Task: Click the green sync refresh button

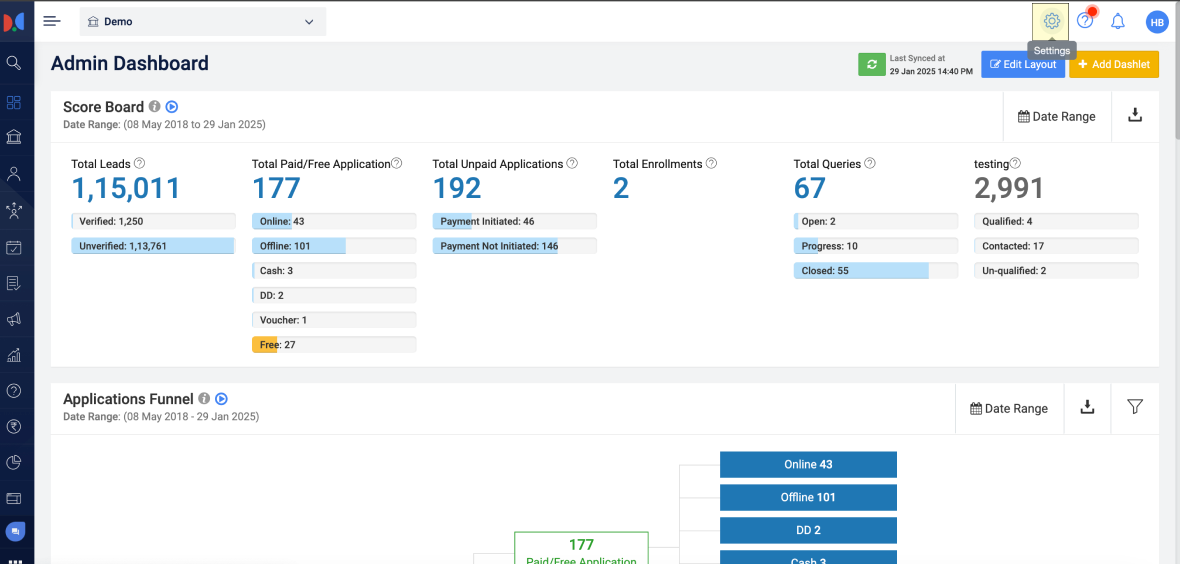Action: (872, 64)
